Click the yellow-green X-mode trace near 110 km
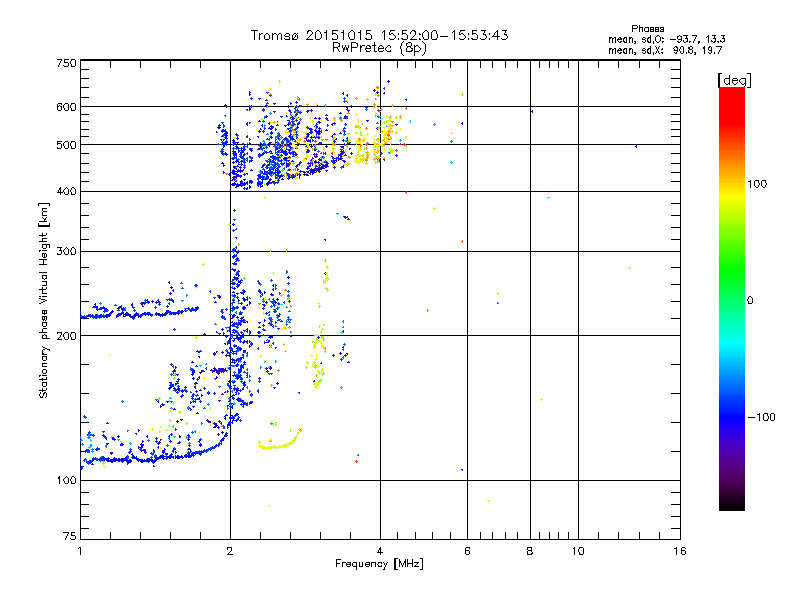 click(279, 446)
